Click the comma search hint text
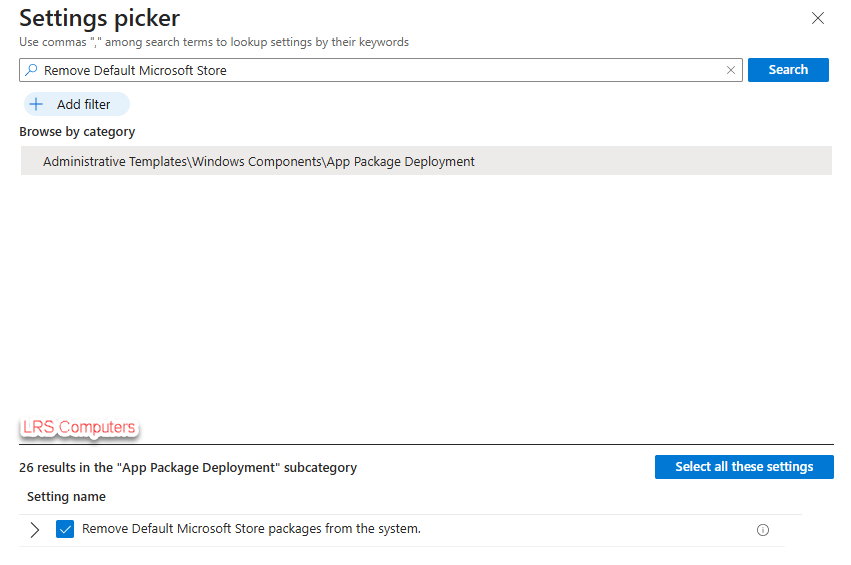The width and height of the screenshot is (851, 565). (214, 42)
